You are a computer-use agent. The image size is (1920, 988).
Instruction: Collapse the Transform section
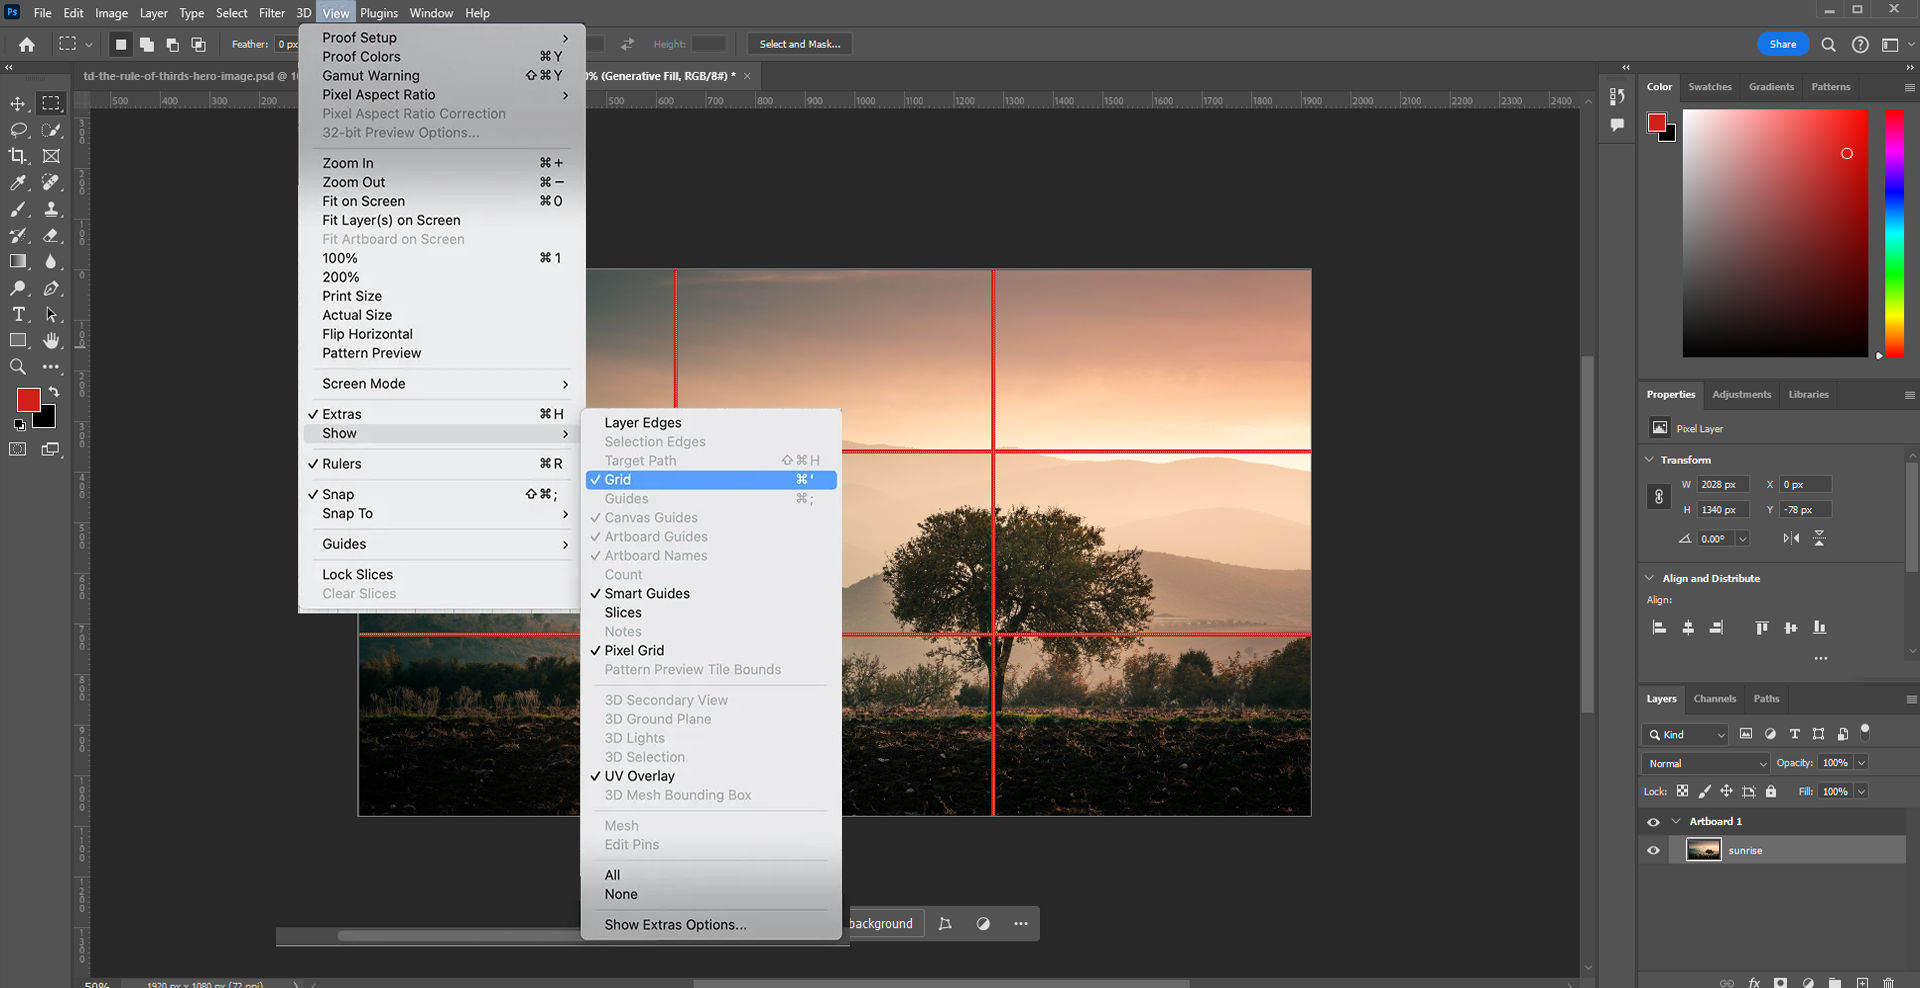tap(1650, 459)
